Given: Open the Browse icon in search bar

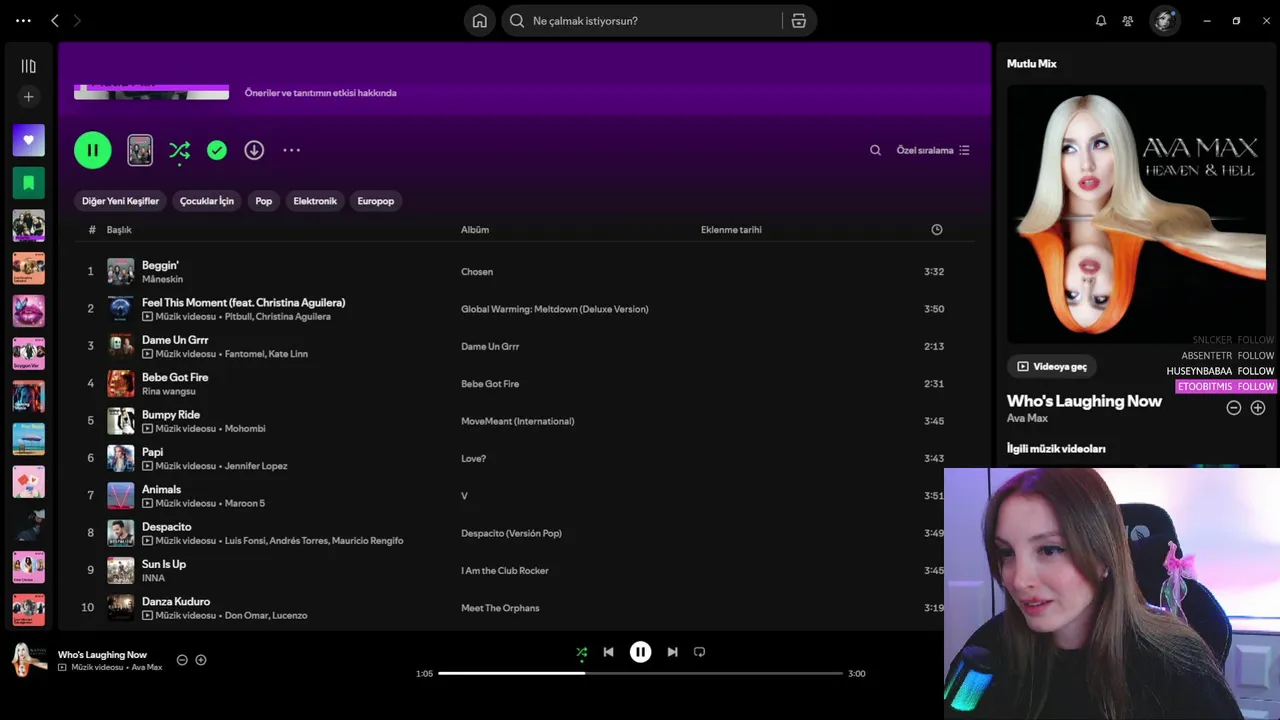Looking at the screenshot, I should [x=798, y=21].
